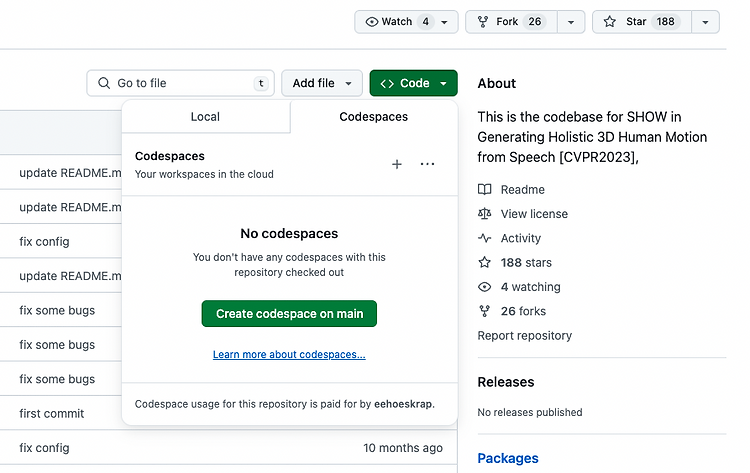Switch to the Local tab
This screenshot has height=473, width=750.
coord(205,117)
